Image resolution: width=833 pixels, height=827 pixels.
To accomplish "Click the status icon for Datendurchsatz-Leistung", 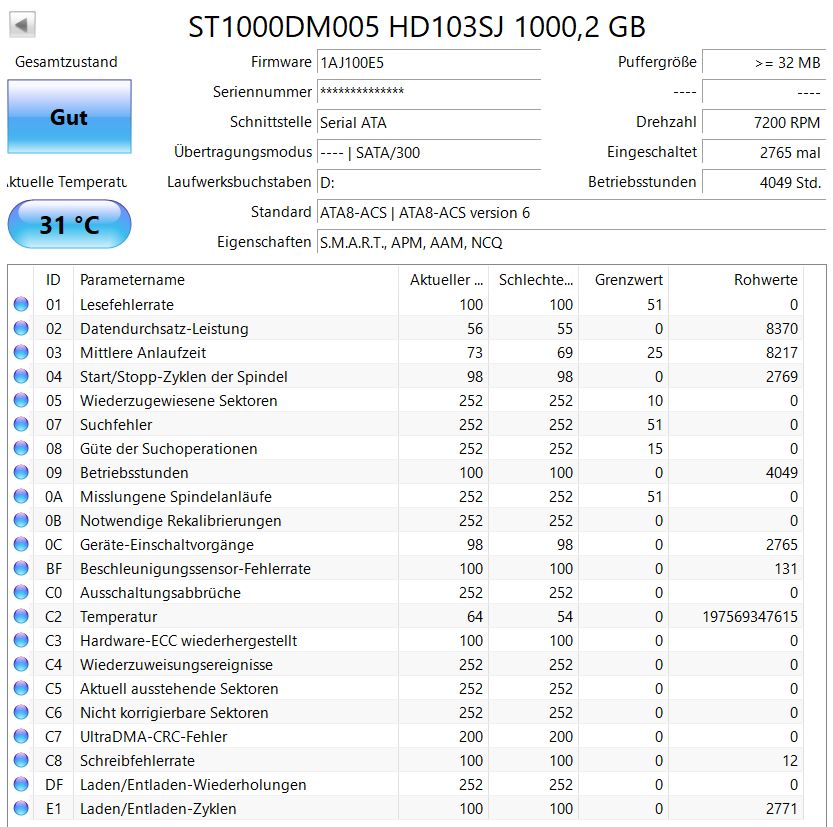I will coord(21,328).
